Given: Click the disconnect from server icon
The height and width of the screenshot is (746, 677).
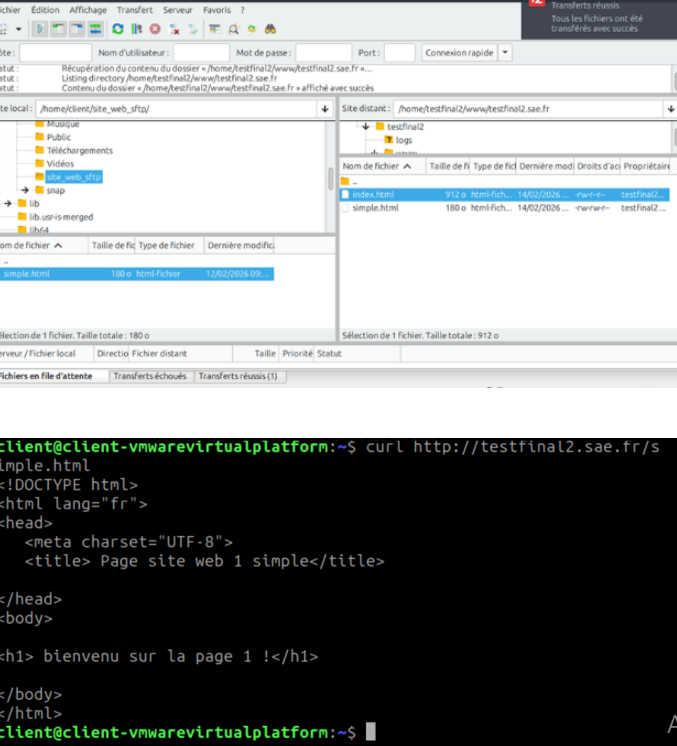Looking at the screenshot, I should (x=174, y=30).
